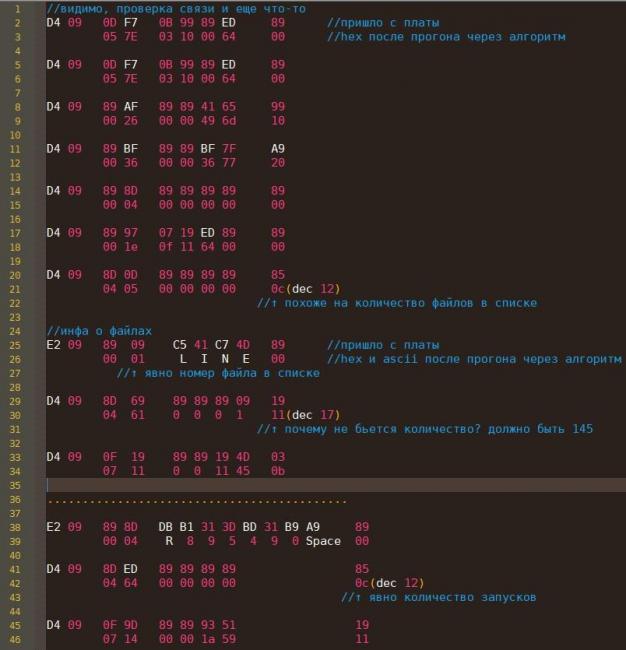Click the "//инфа о файлах" comment
The height and width of the screenshot is (650, 626).
(100, 330)
